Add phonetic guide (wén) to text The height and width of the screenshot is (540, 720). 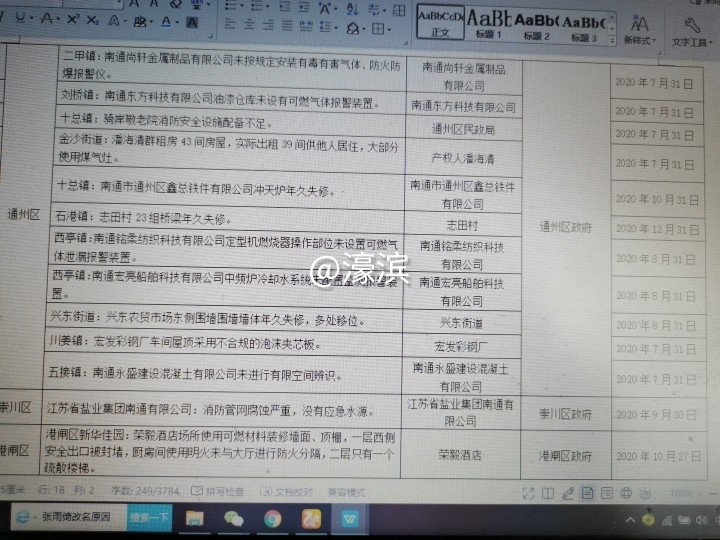click(197, 4)
